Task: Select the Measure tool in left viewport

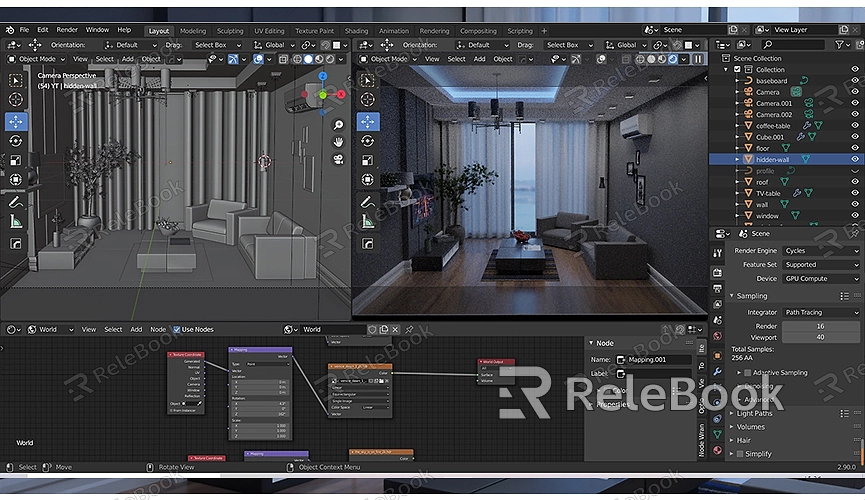Action: tap(15, 222)
